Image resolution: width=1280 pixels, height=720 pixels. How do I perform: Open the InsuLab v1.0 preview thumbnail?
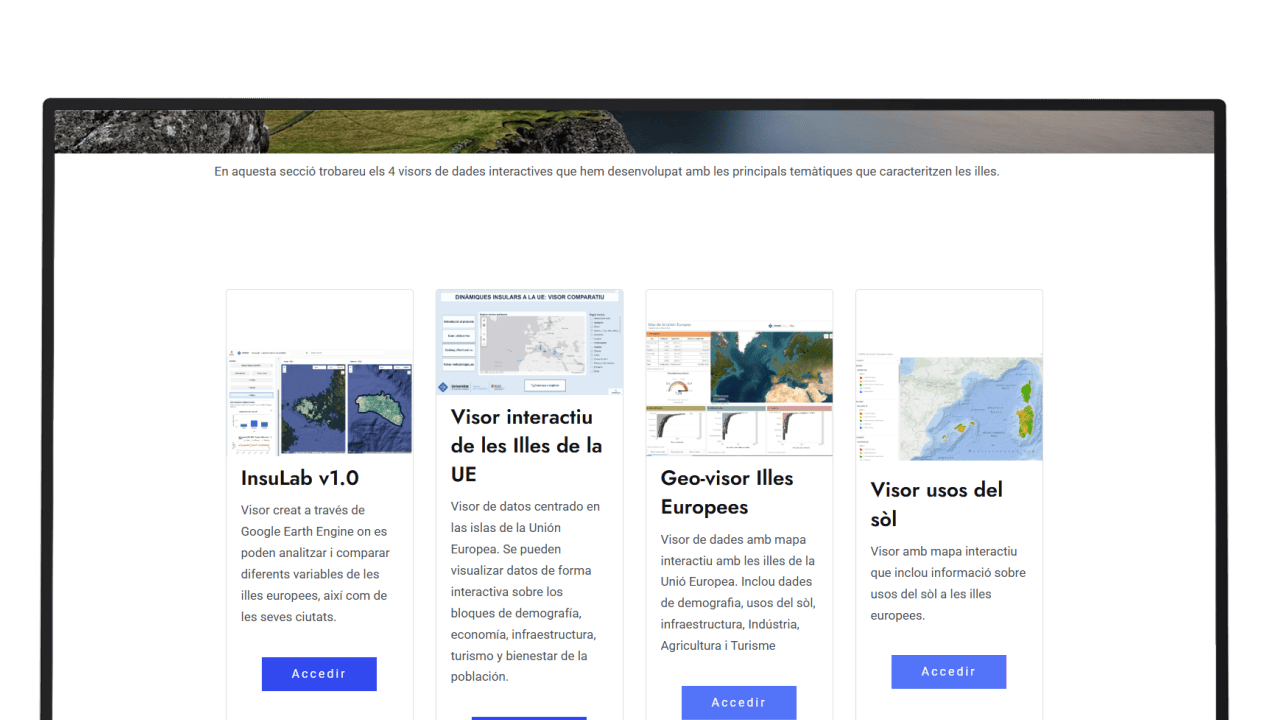(319, 402)
